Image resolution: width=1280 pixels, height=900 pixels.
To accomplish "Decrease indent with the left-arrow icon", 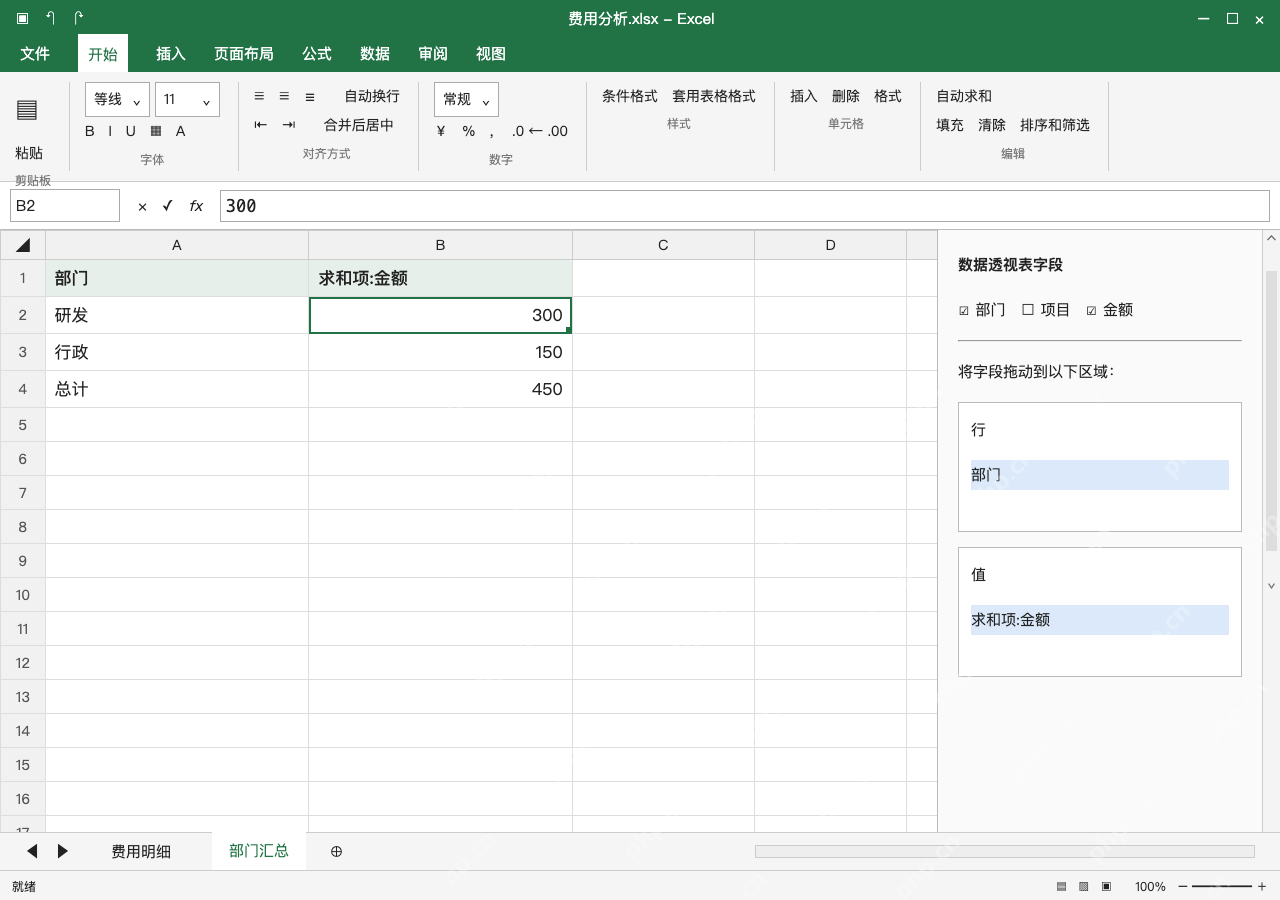I will click(x=261, y=125).
